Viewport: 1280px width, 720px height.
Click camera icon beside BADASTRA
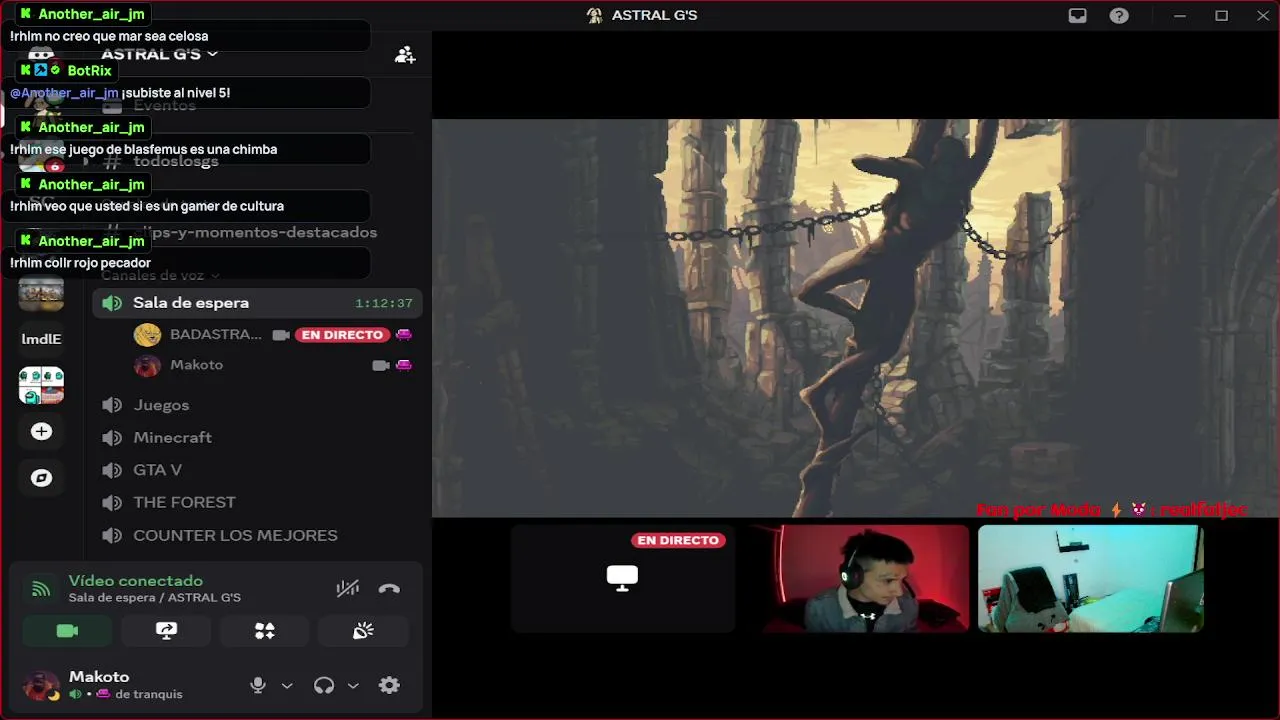pyautogui.click(x=281, y=335)
